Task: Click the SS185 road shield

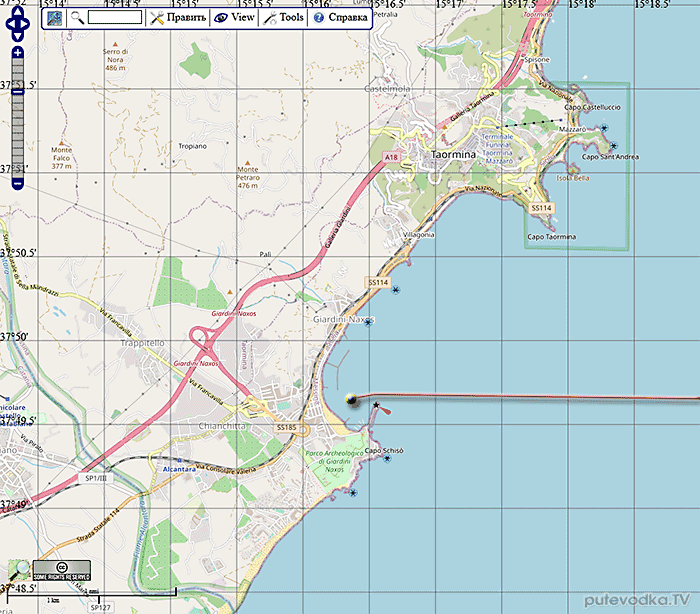Action: pos(287,427)
